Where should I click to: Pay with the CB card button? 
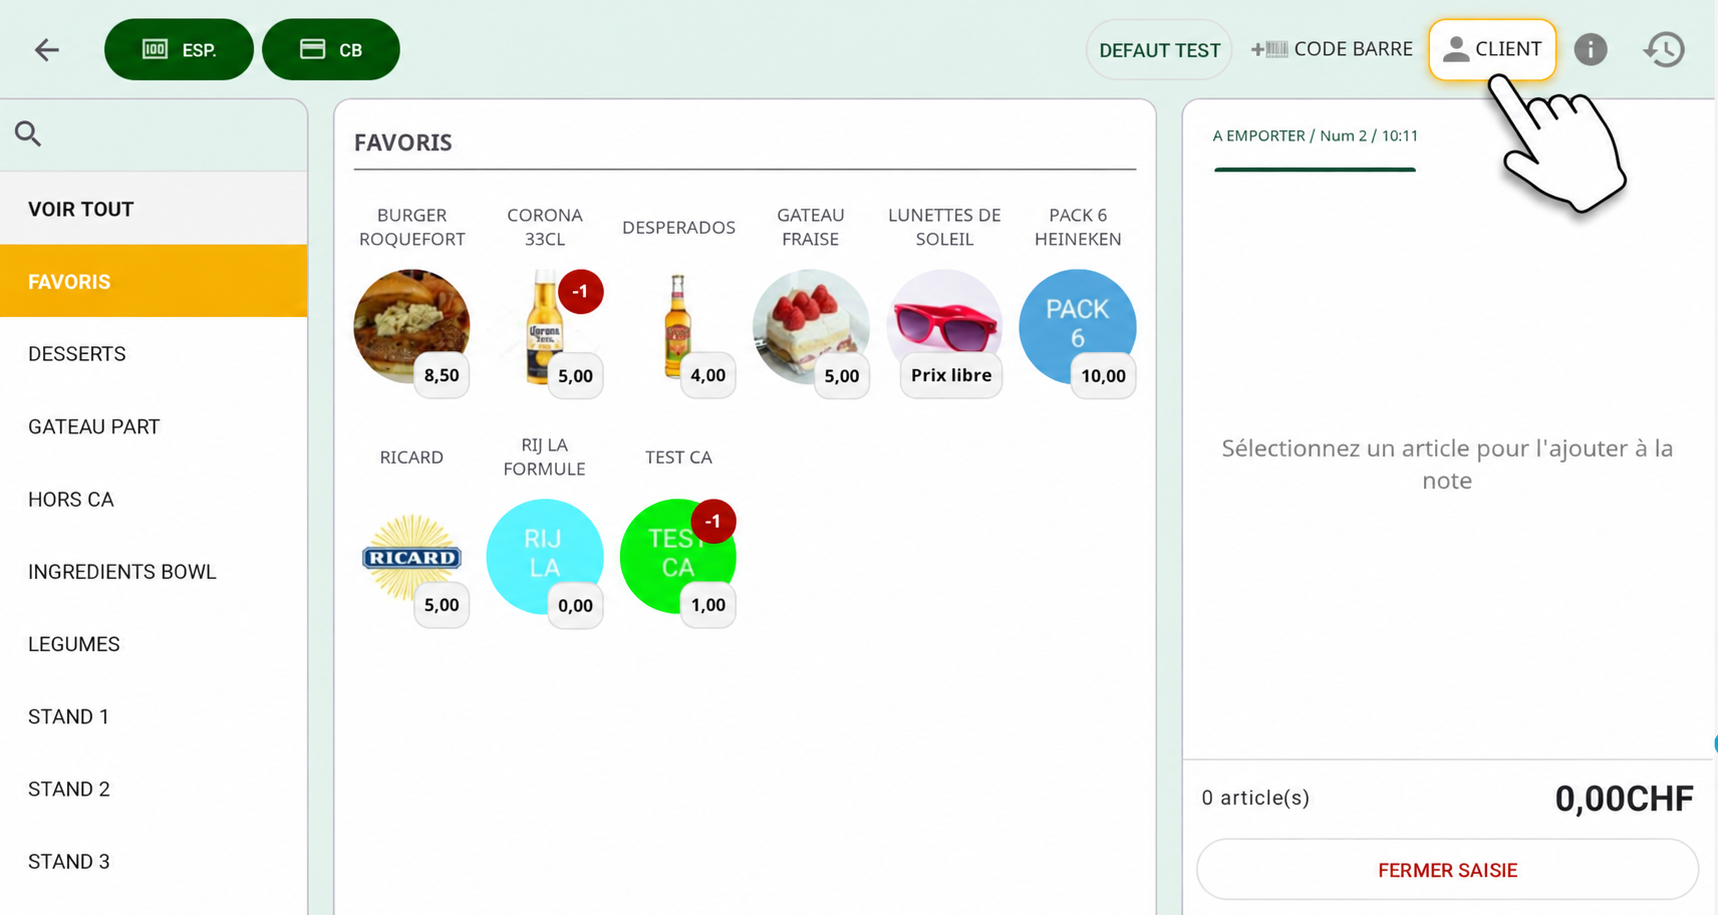[331, 49]
